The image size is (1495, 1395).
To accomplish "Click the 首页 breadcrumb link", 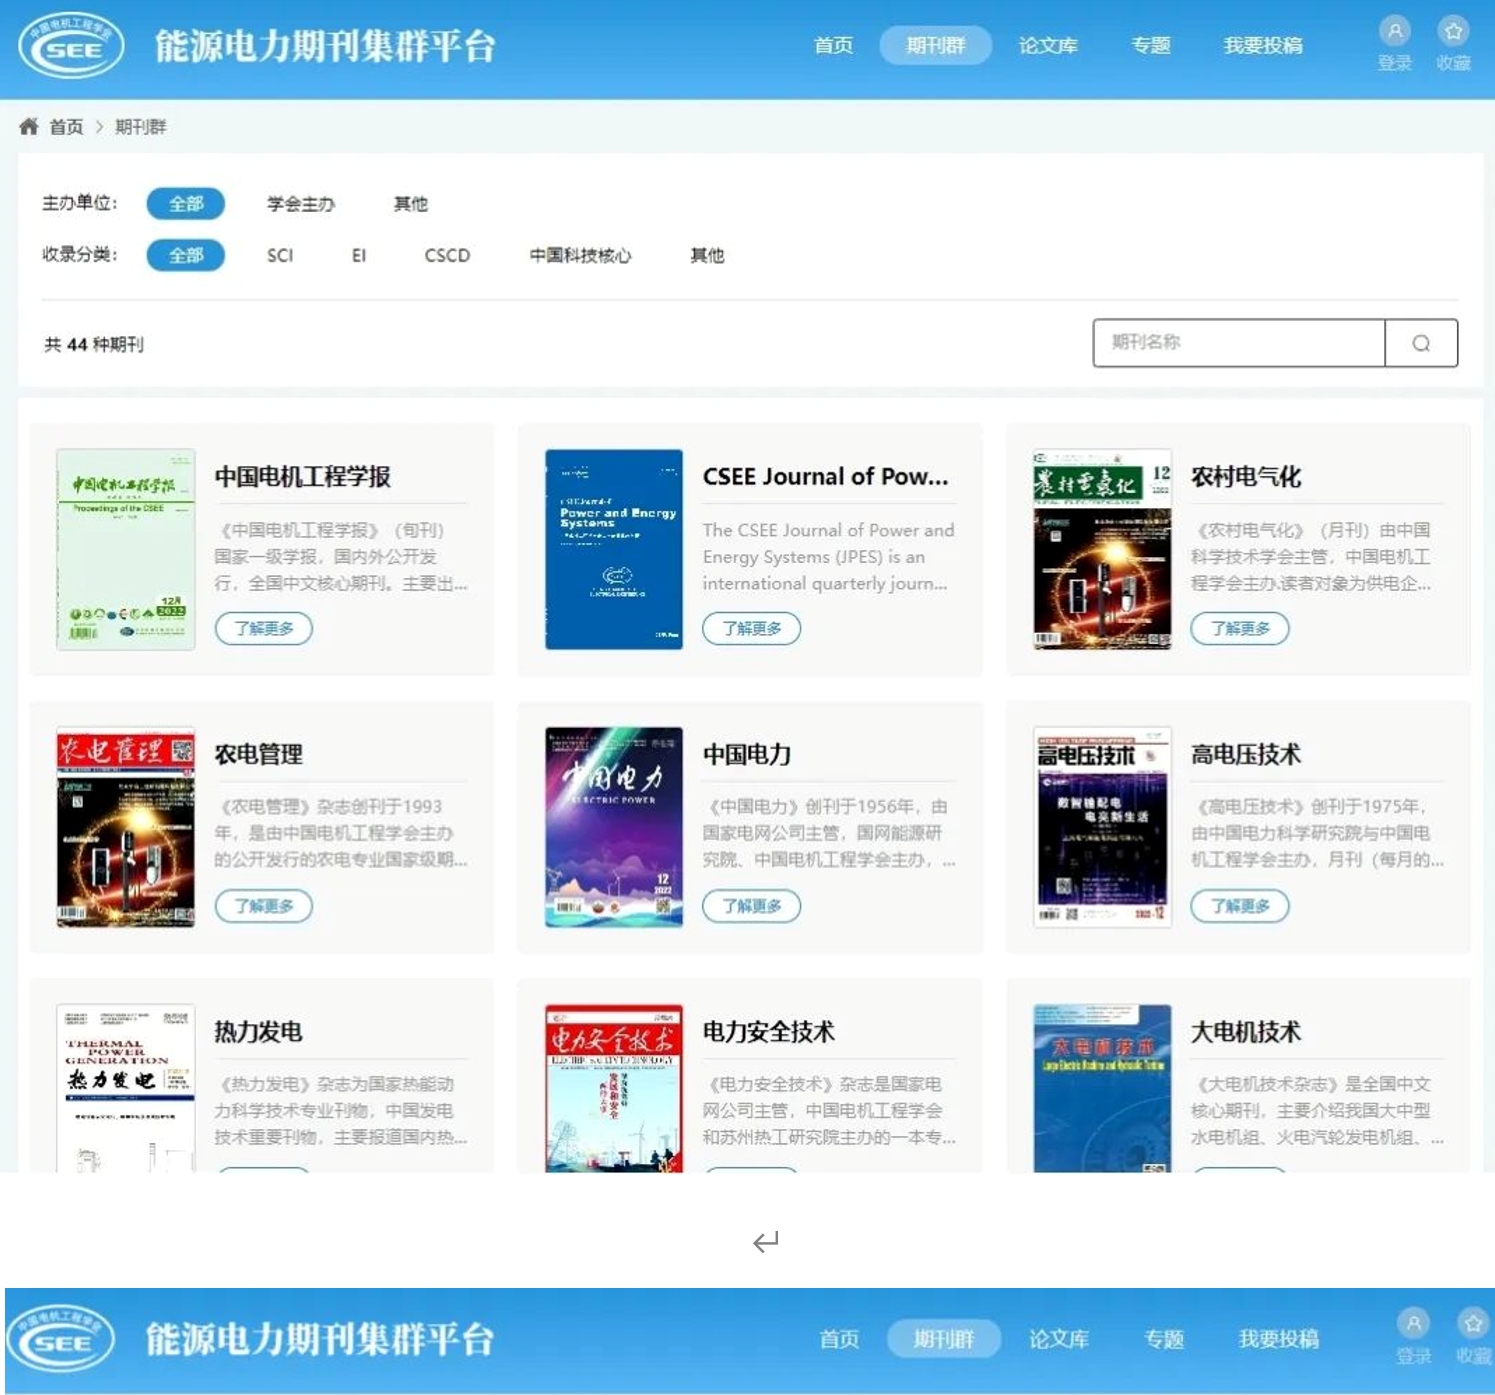I will [x=66, y=127].
